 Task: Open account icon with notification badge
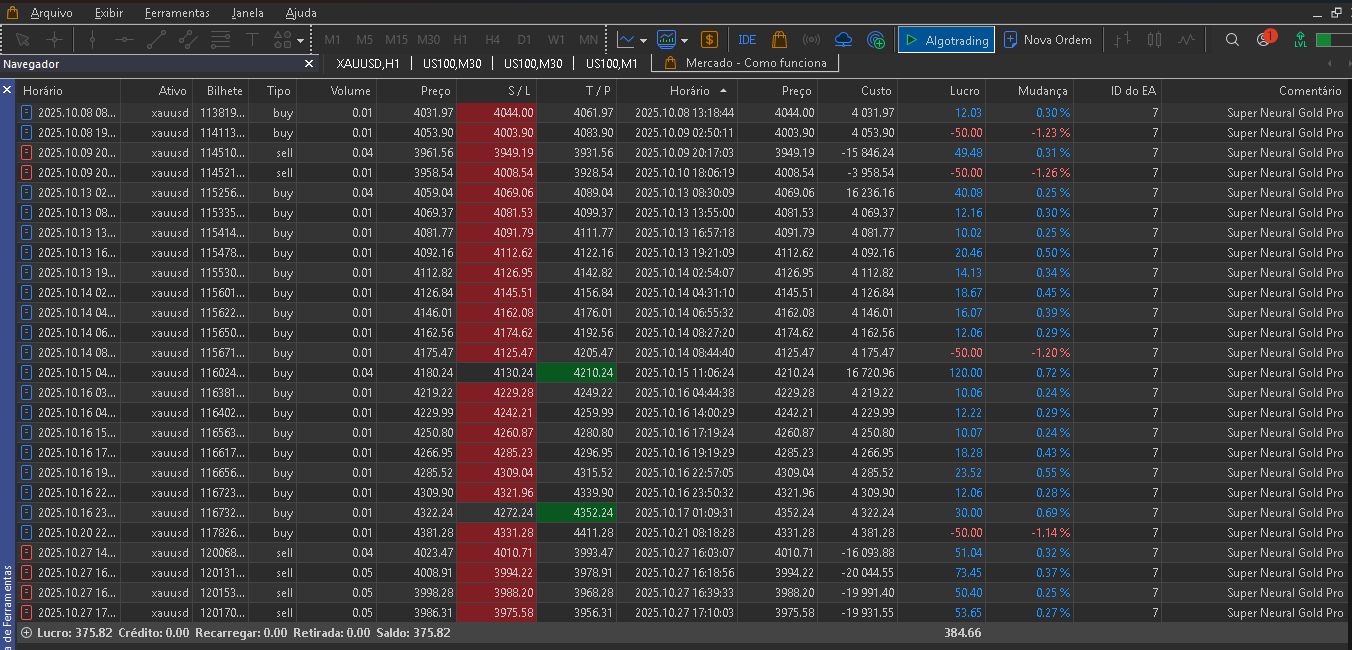point(1265,39)
